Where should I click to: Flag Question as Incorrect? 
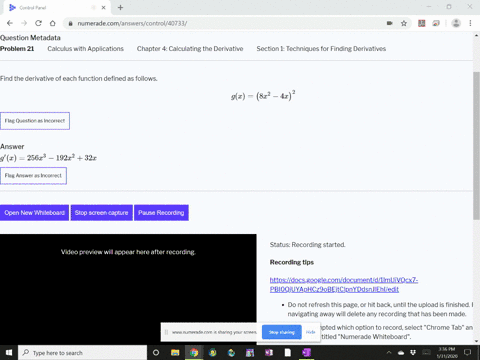pos(35,121)
